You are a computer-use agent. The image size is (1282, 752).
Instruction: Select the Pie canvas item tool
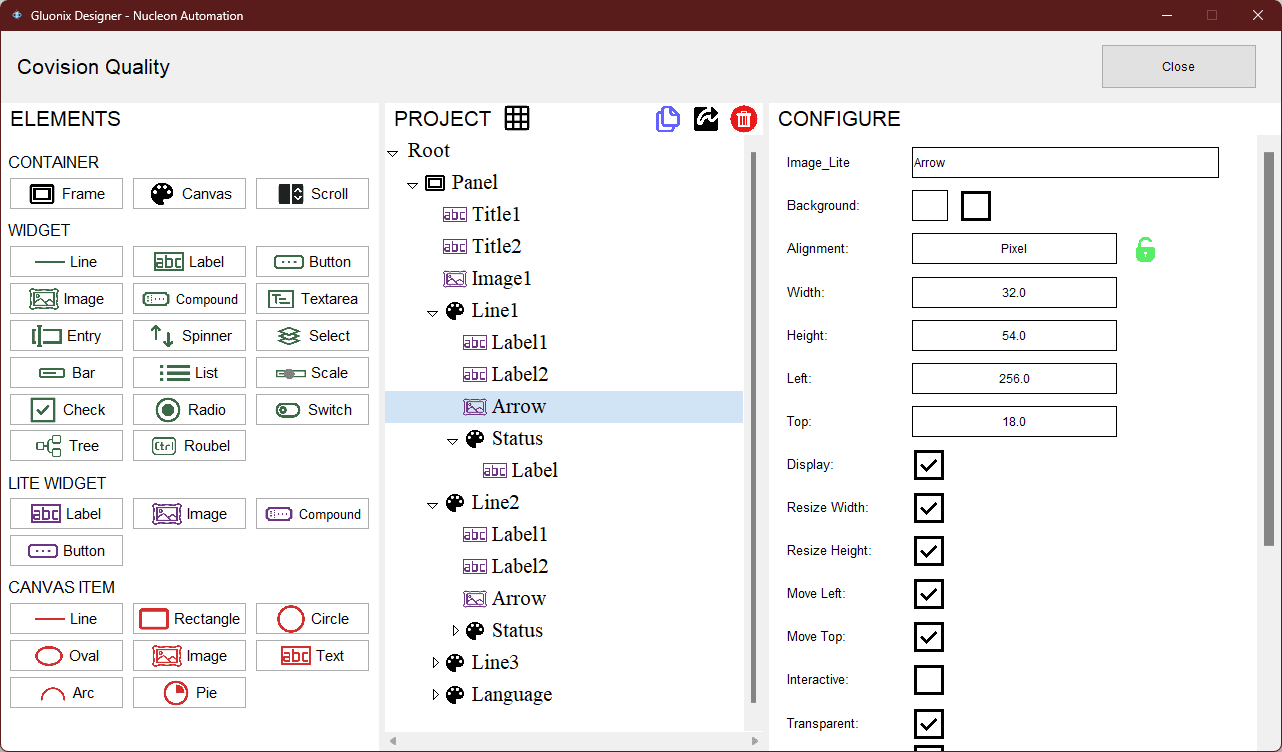click(x=189, y=692)
